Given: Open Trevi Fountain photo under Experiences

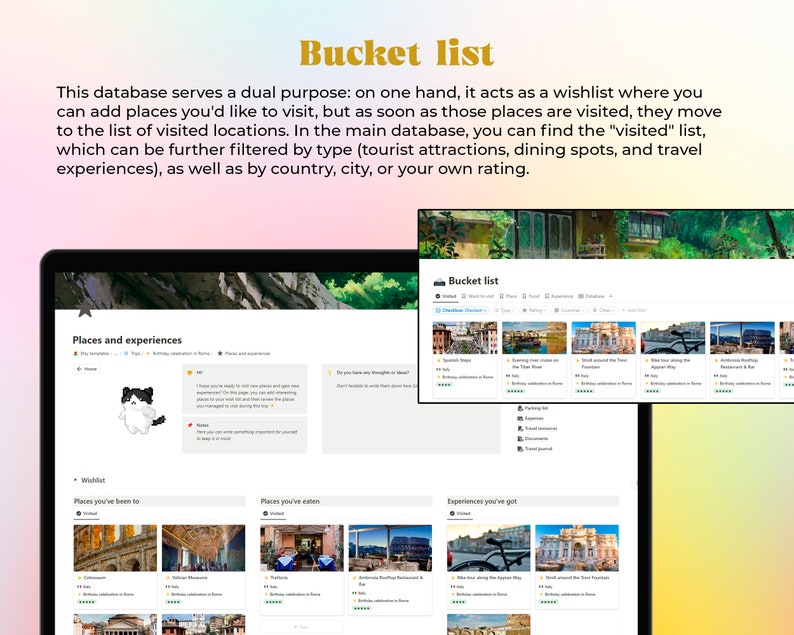Looking at the screenshot, I should (577, 548).
